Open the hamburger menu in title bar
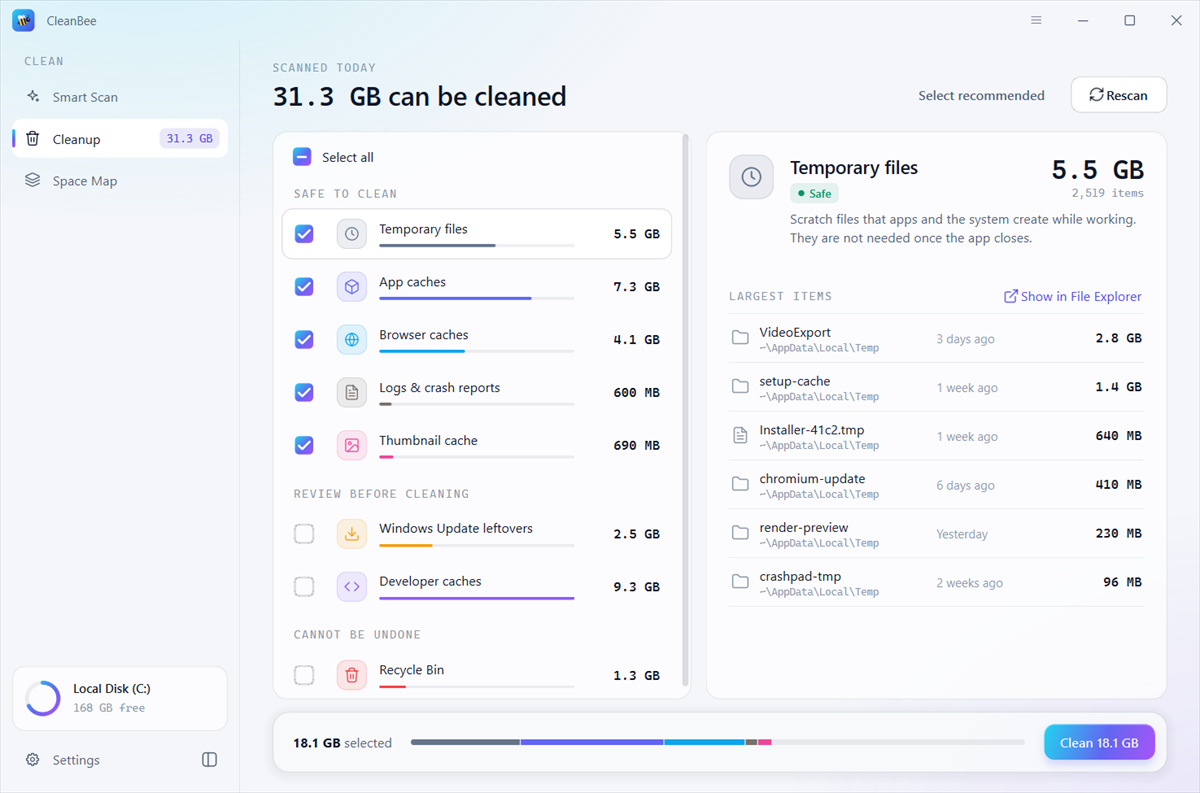The image size is (1200, 793). (1036, 20)
